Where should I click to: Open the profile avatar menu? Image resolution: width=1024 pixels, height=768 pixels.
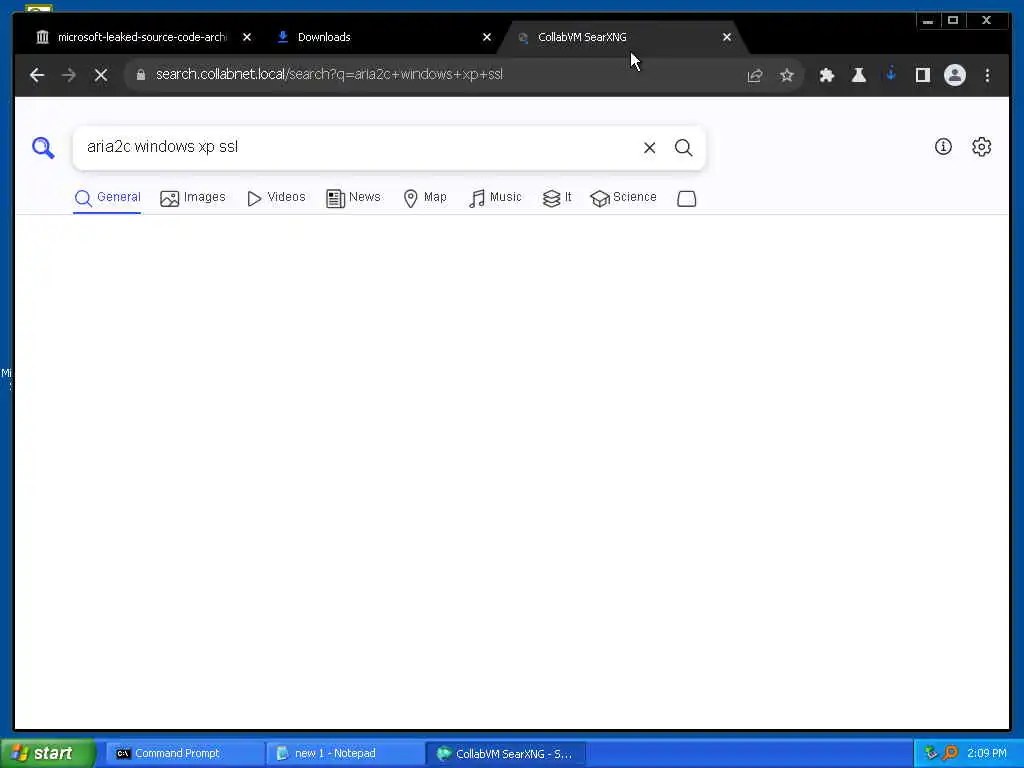pos(955,75)
